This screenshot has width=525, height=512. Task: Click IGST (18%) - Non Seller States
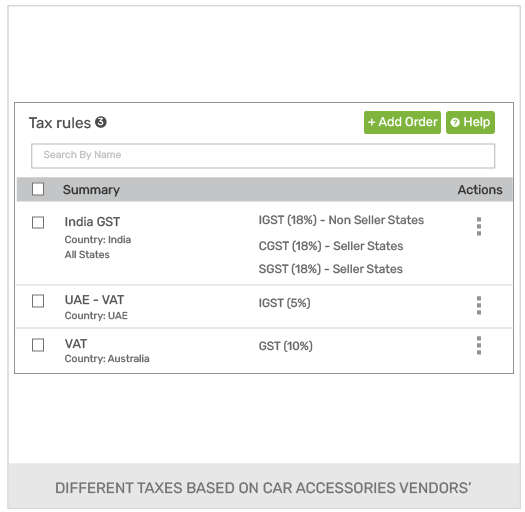[x=341, y=220]
